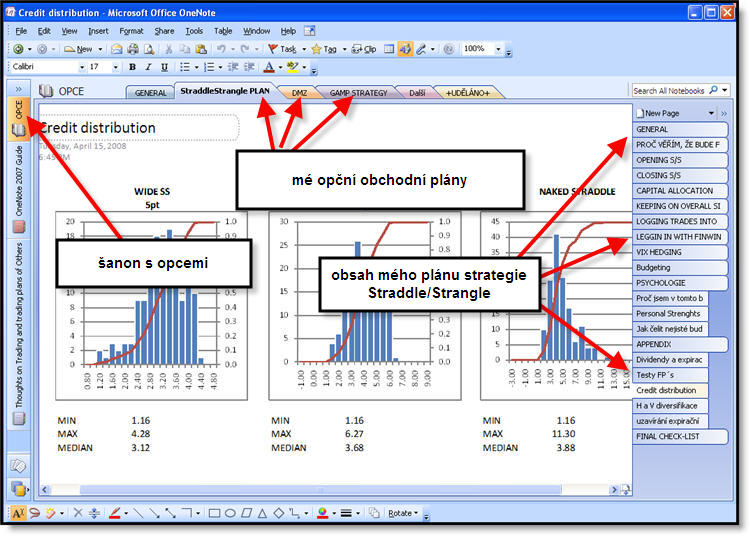Open the File menu
Screen dimensions: 750x536
click(21, 31)
